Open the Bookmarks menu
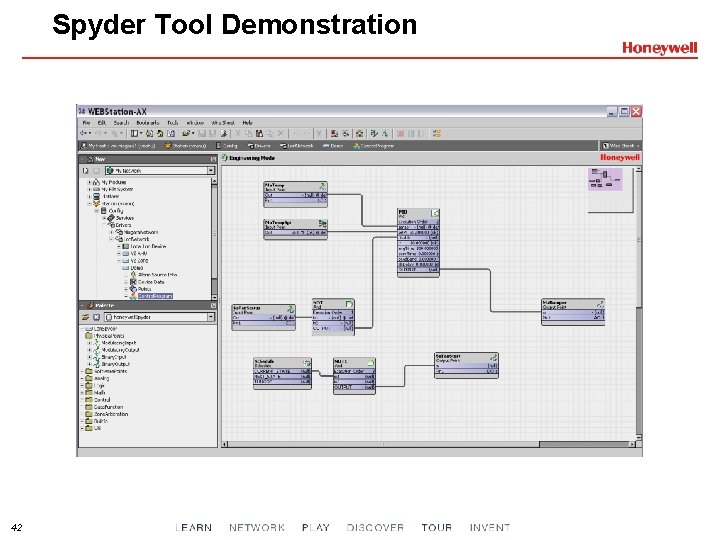The width and height of the screenshot is (720, 540). coord(148,123)
